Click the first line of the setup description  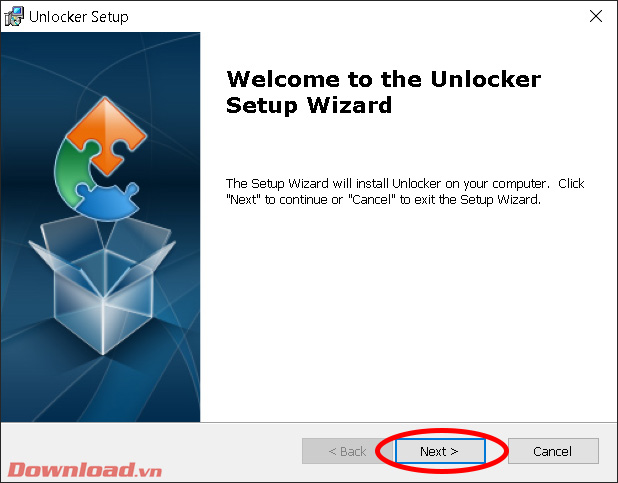[x=405, y=184]
